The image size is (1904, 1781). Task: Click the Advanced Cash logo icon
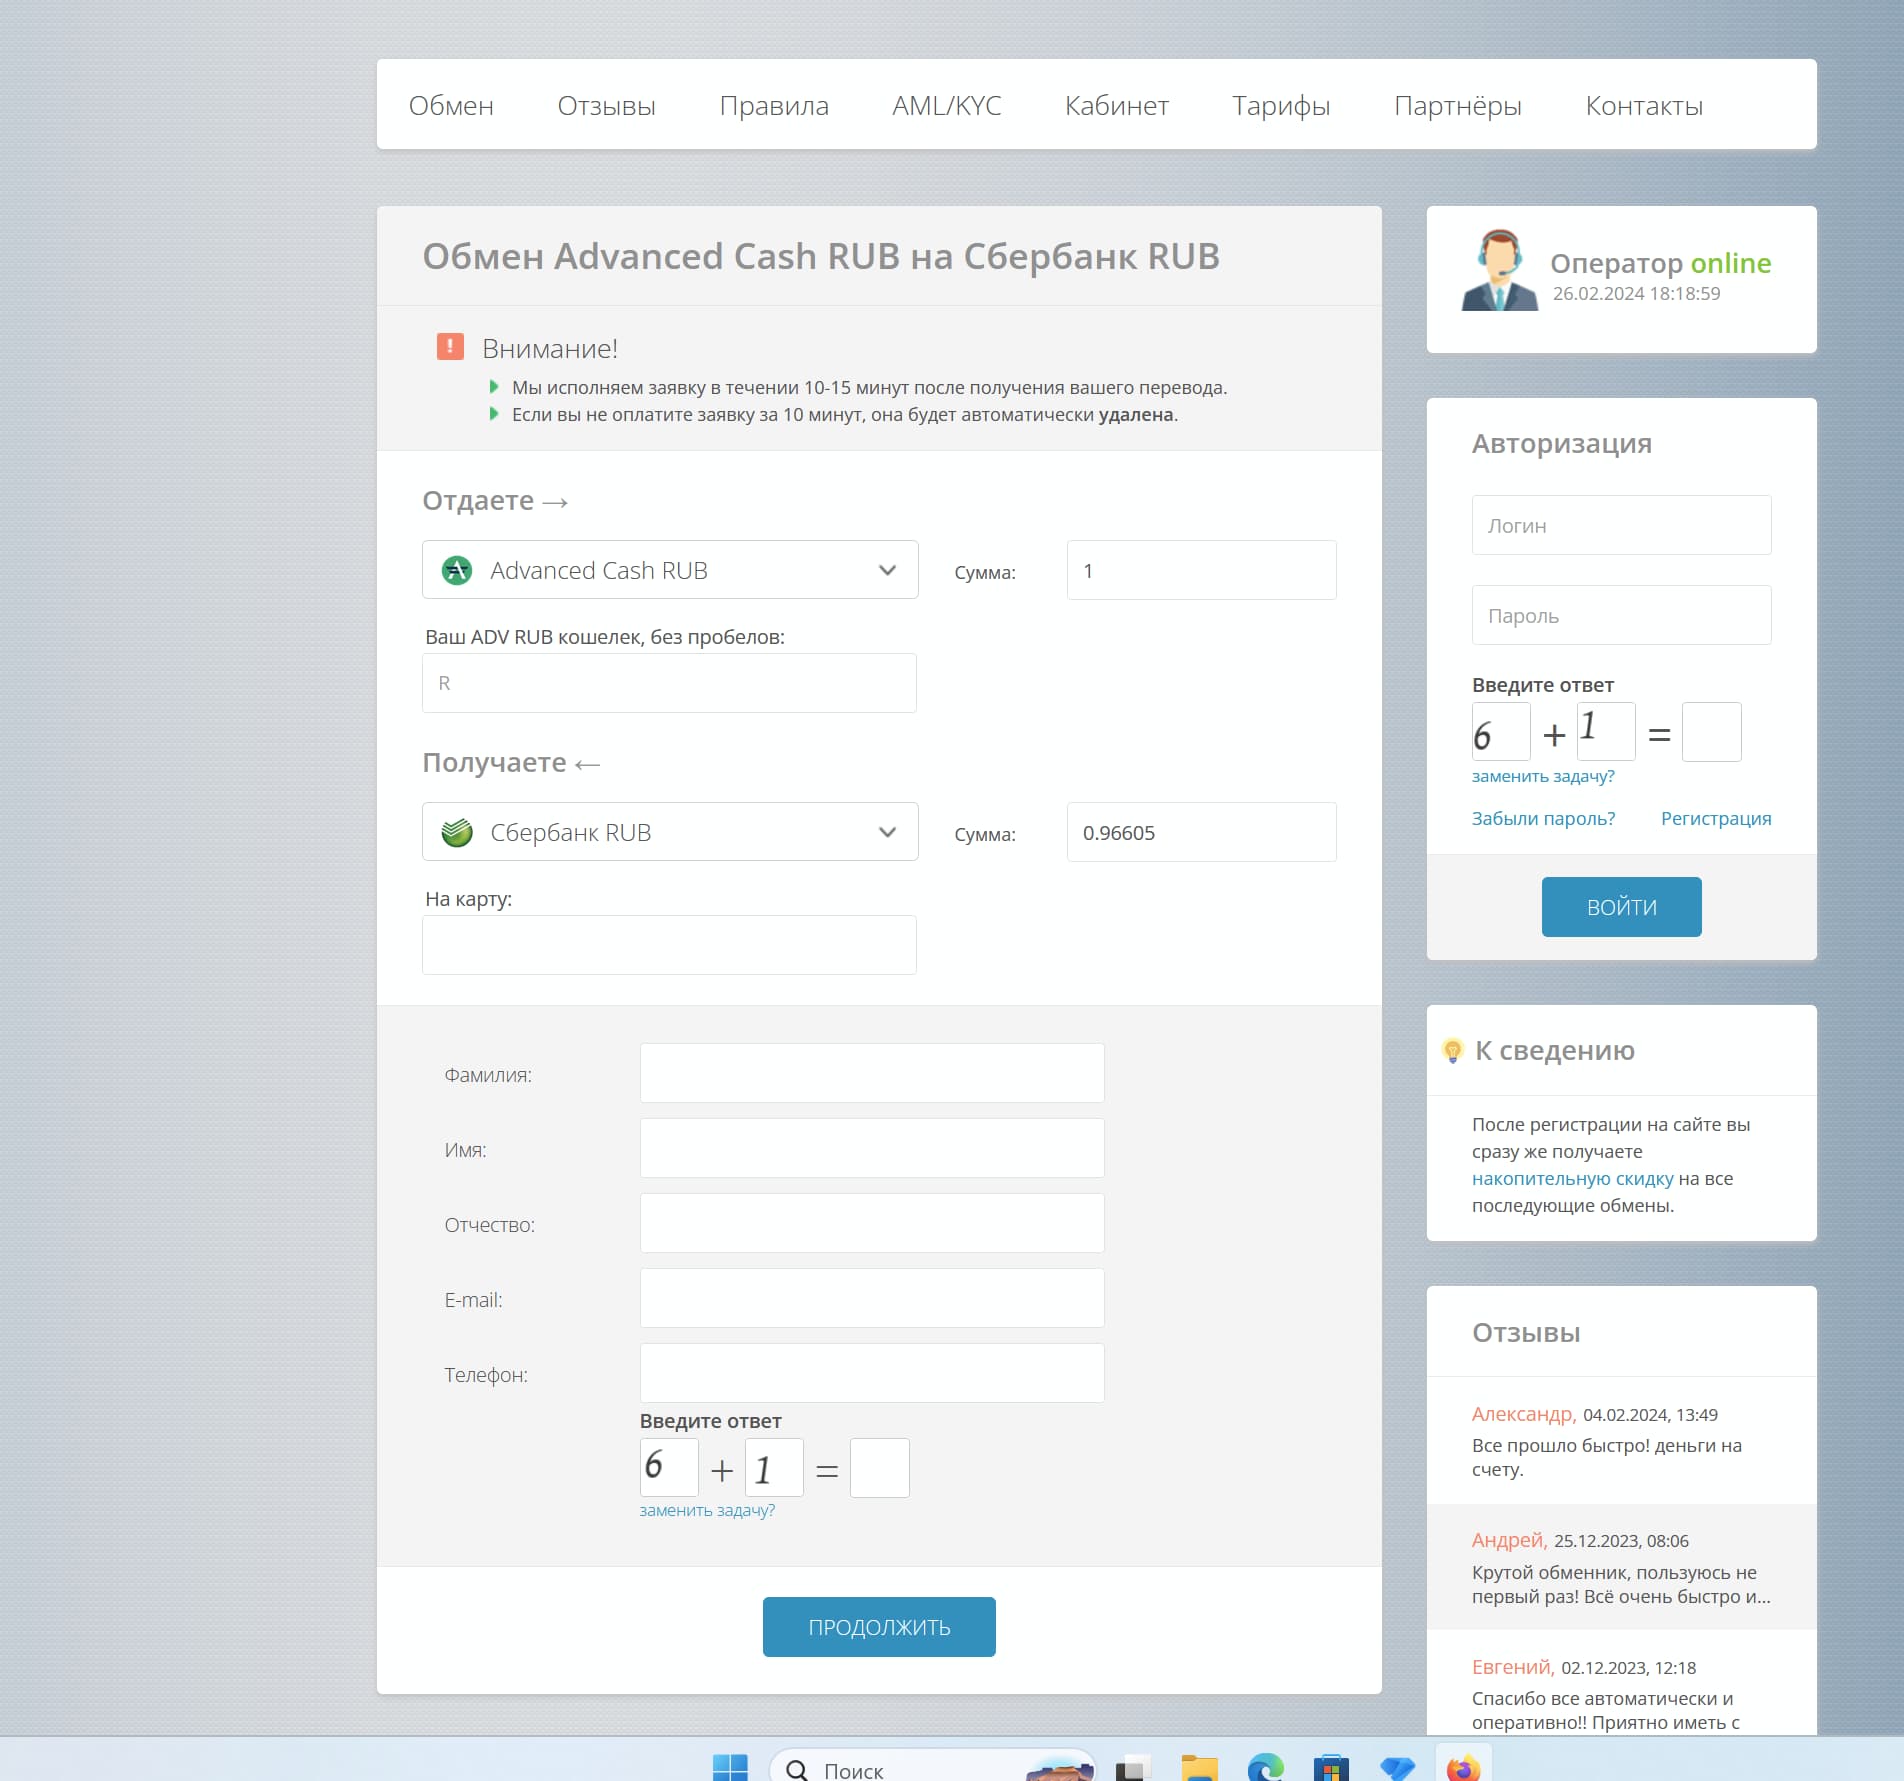(x=457, y=570)
